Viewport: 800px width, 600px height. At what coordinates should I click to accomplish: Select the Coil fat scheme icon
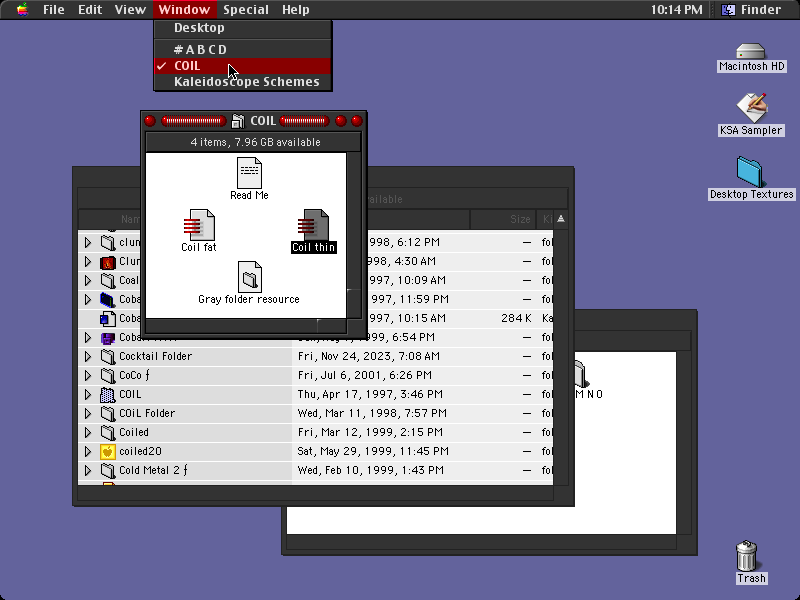pos(199,225)
